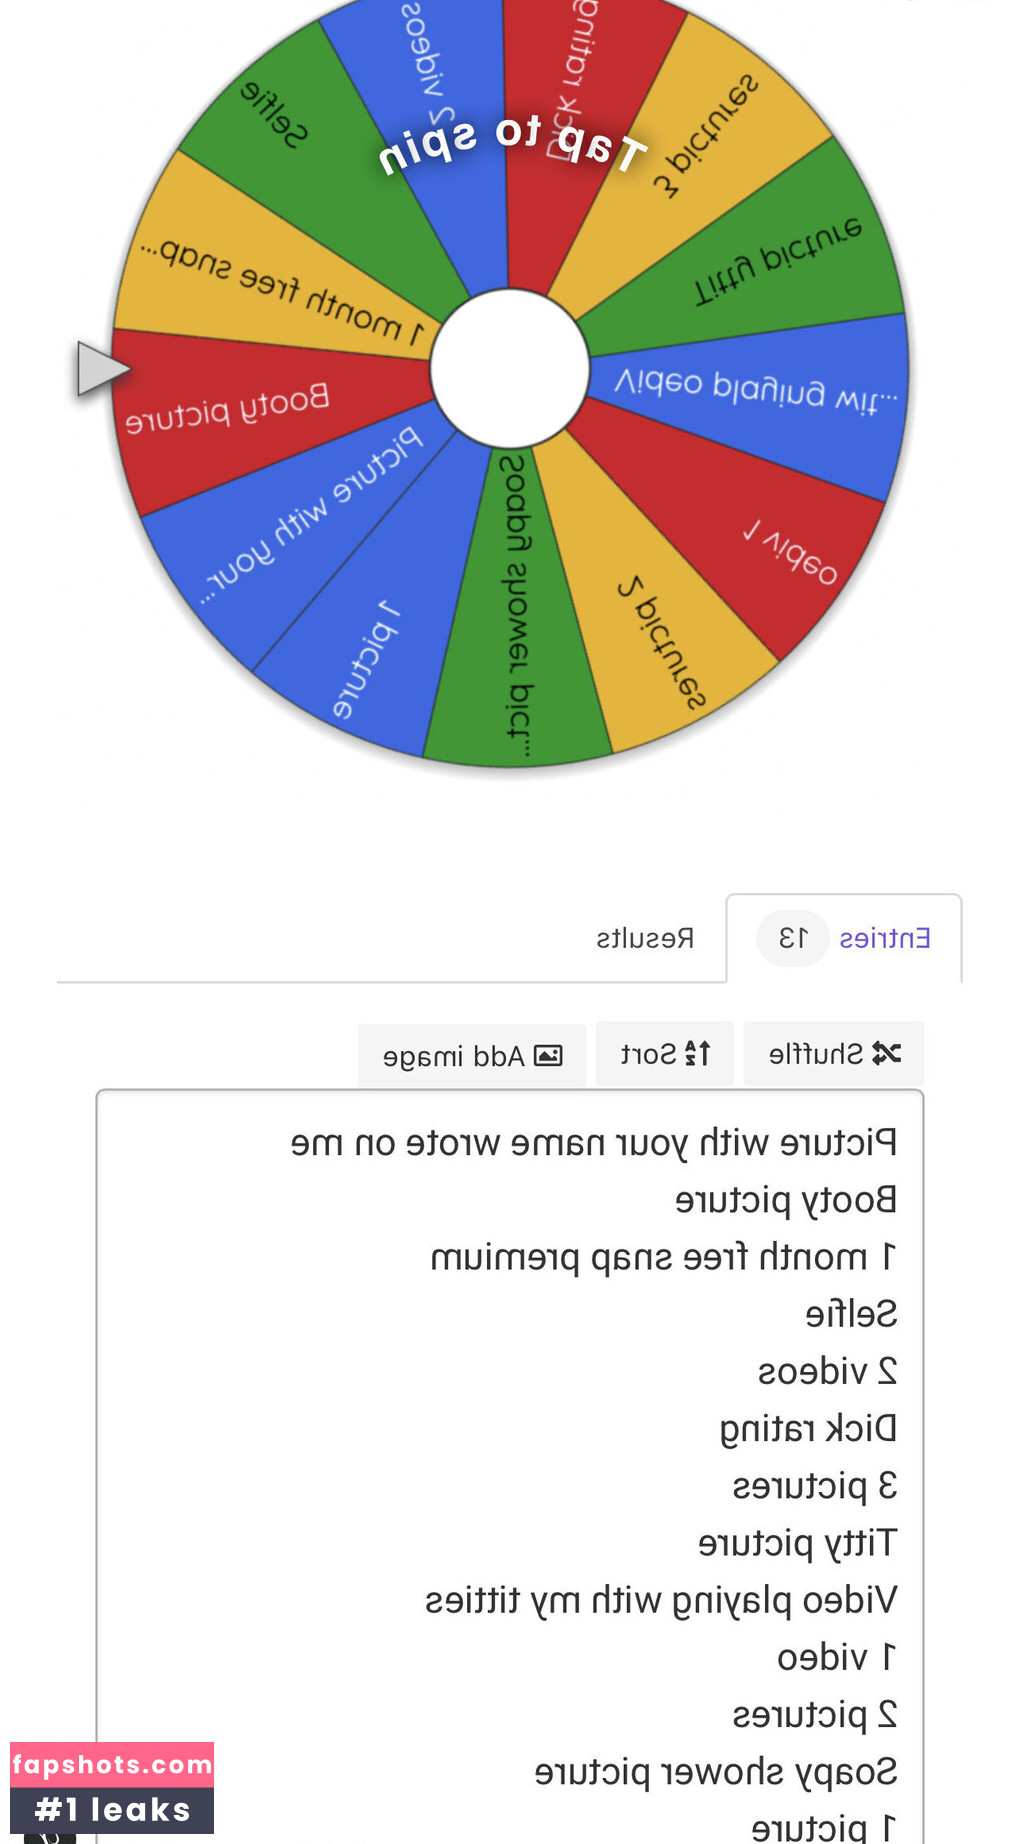1020x1844 pixels.
Task: Click the white center hub of the wheel
Action: click(510, 368)
